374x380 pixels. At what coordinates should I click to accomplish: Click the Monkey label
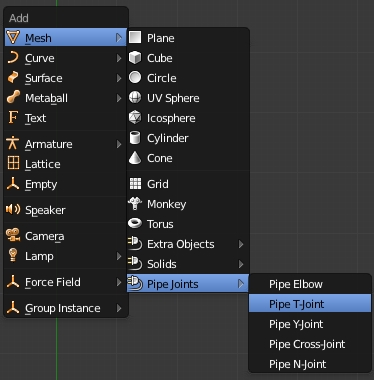pyautogui.click(x=167, y=204)
